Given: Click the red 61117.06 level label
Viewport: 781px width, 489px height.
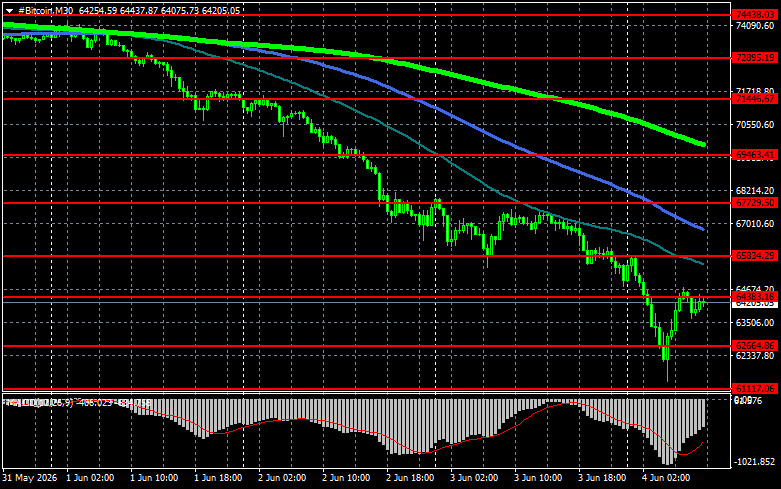Looking at the screenshot, I should [755, 388].
